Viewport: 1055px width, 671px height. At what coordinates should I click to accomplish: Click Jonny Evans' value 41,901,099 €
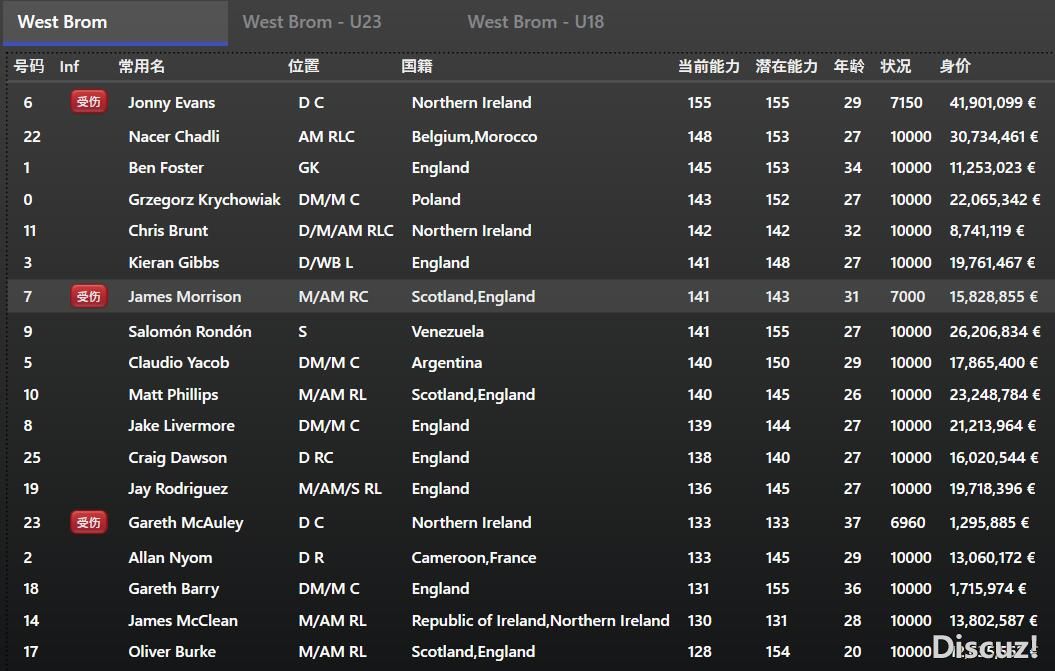pos(992,102)
